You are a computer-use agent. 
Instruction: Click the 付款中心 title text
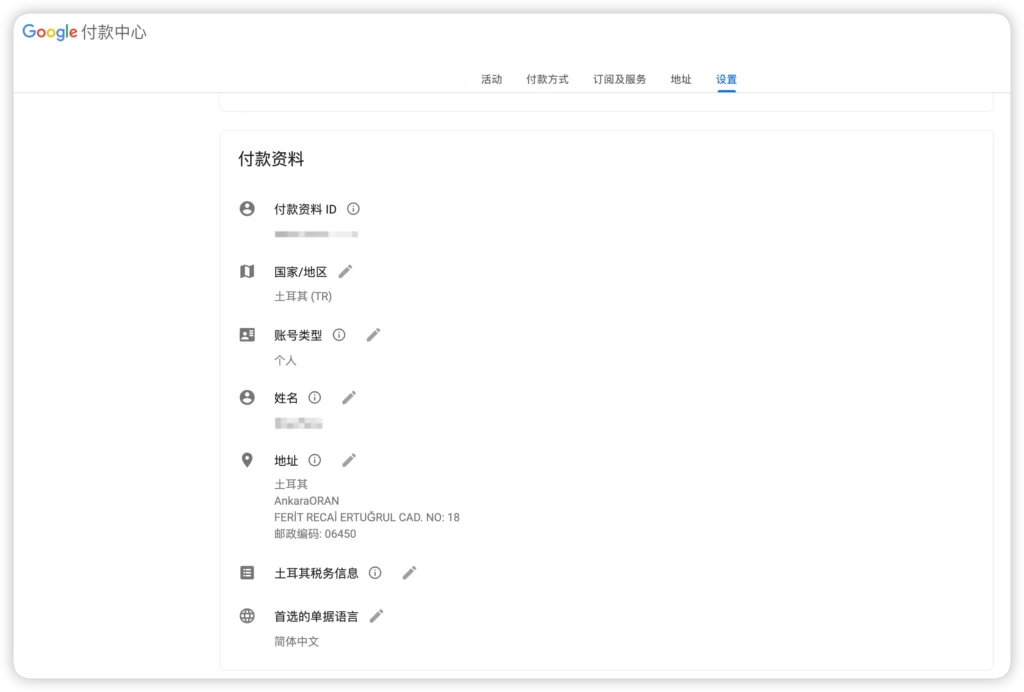pyautogui.click(x=114, y=32)
